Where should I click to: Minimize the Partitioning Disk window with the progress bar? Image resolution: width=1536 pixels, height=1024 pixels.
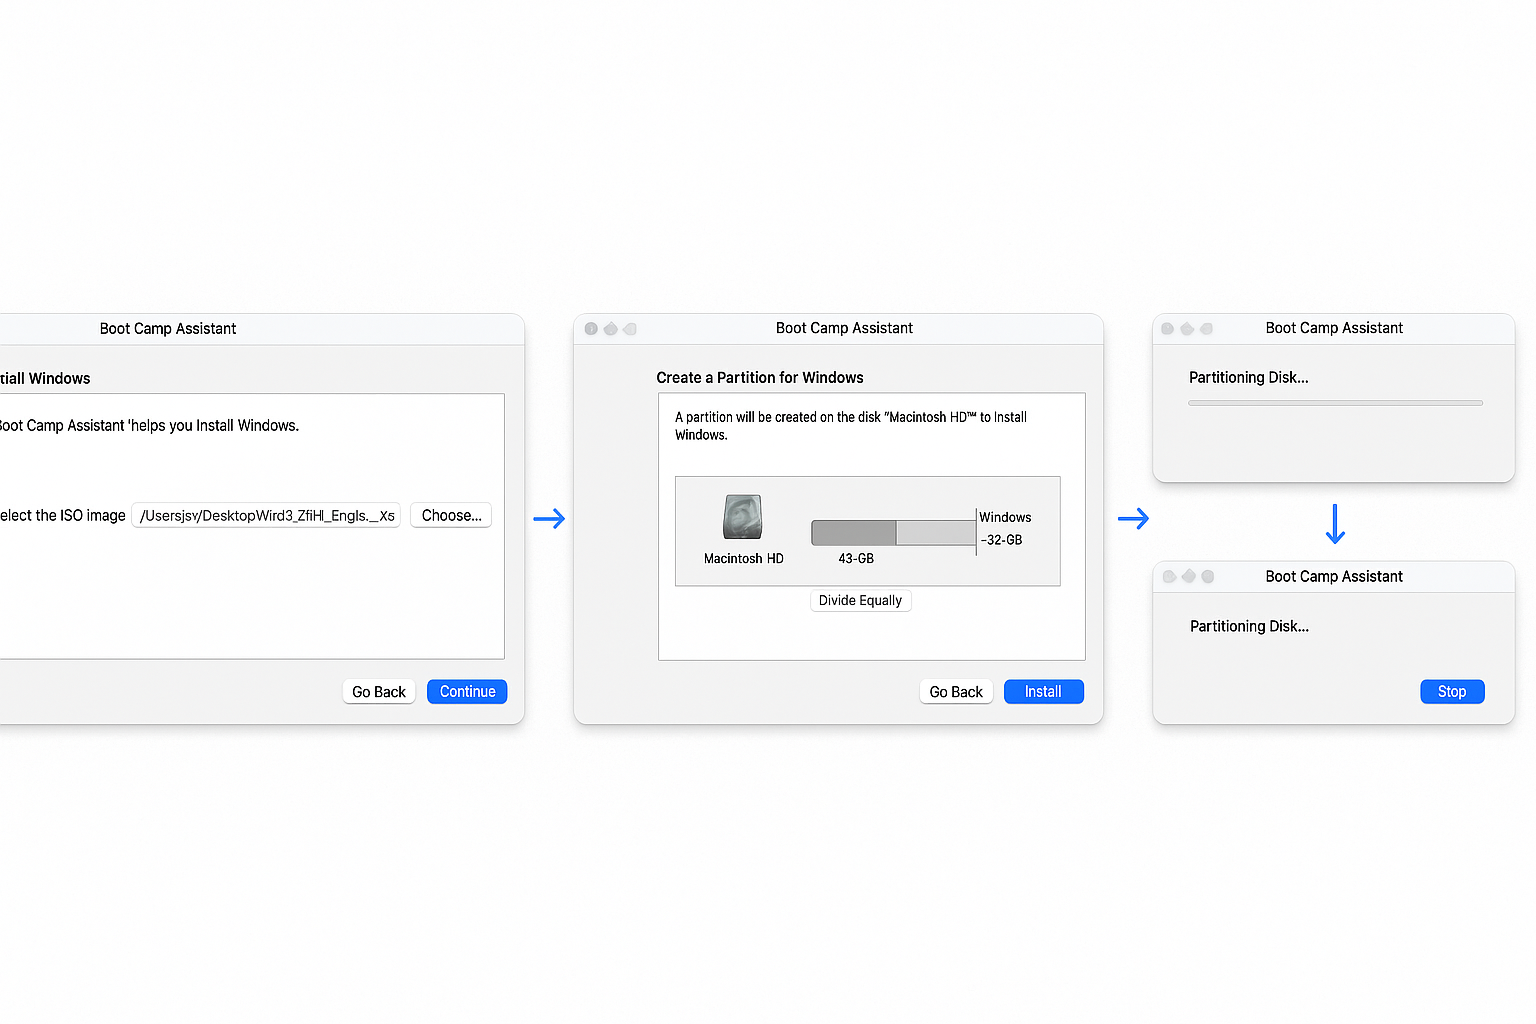[1187, 329]
